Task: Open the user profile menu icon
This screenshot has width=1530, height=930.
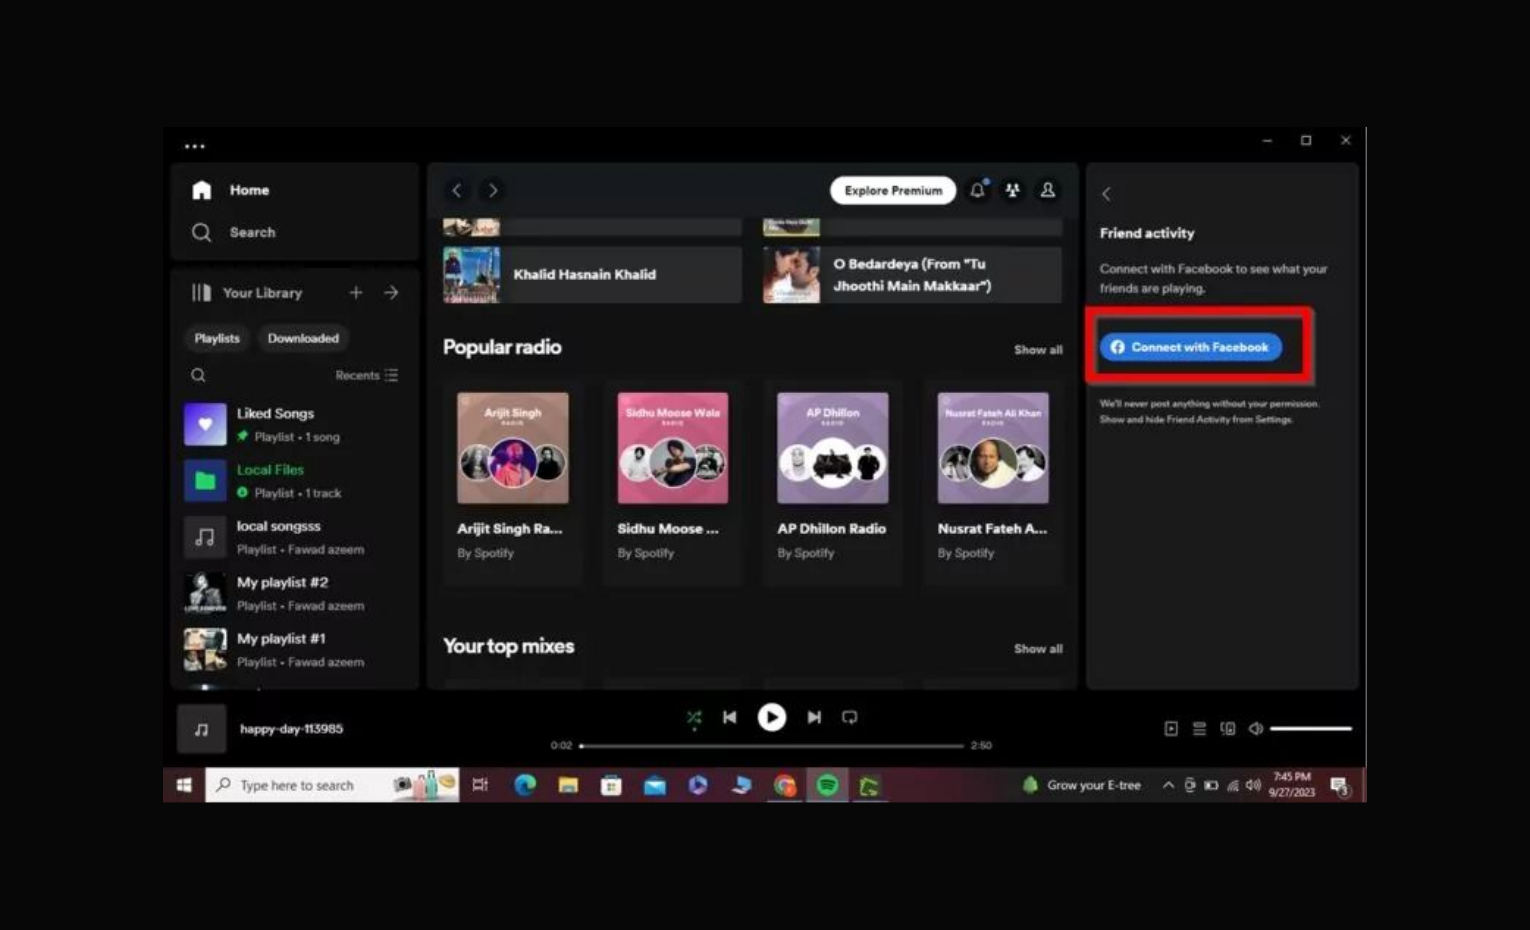Action: click(1048, 190)
